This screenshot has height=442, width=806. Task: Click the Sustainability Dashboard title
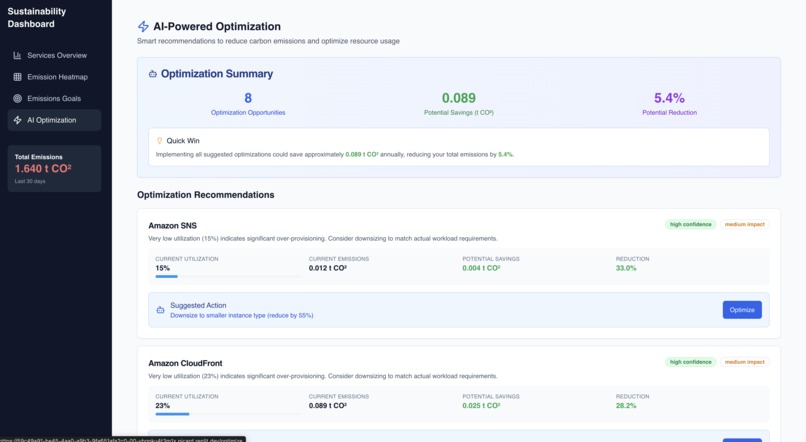(x=36, y=17)
